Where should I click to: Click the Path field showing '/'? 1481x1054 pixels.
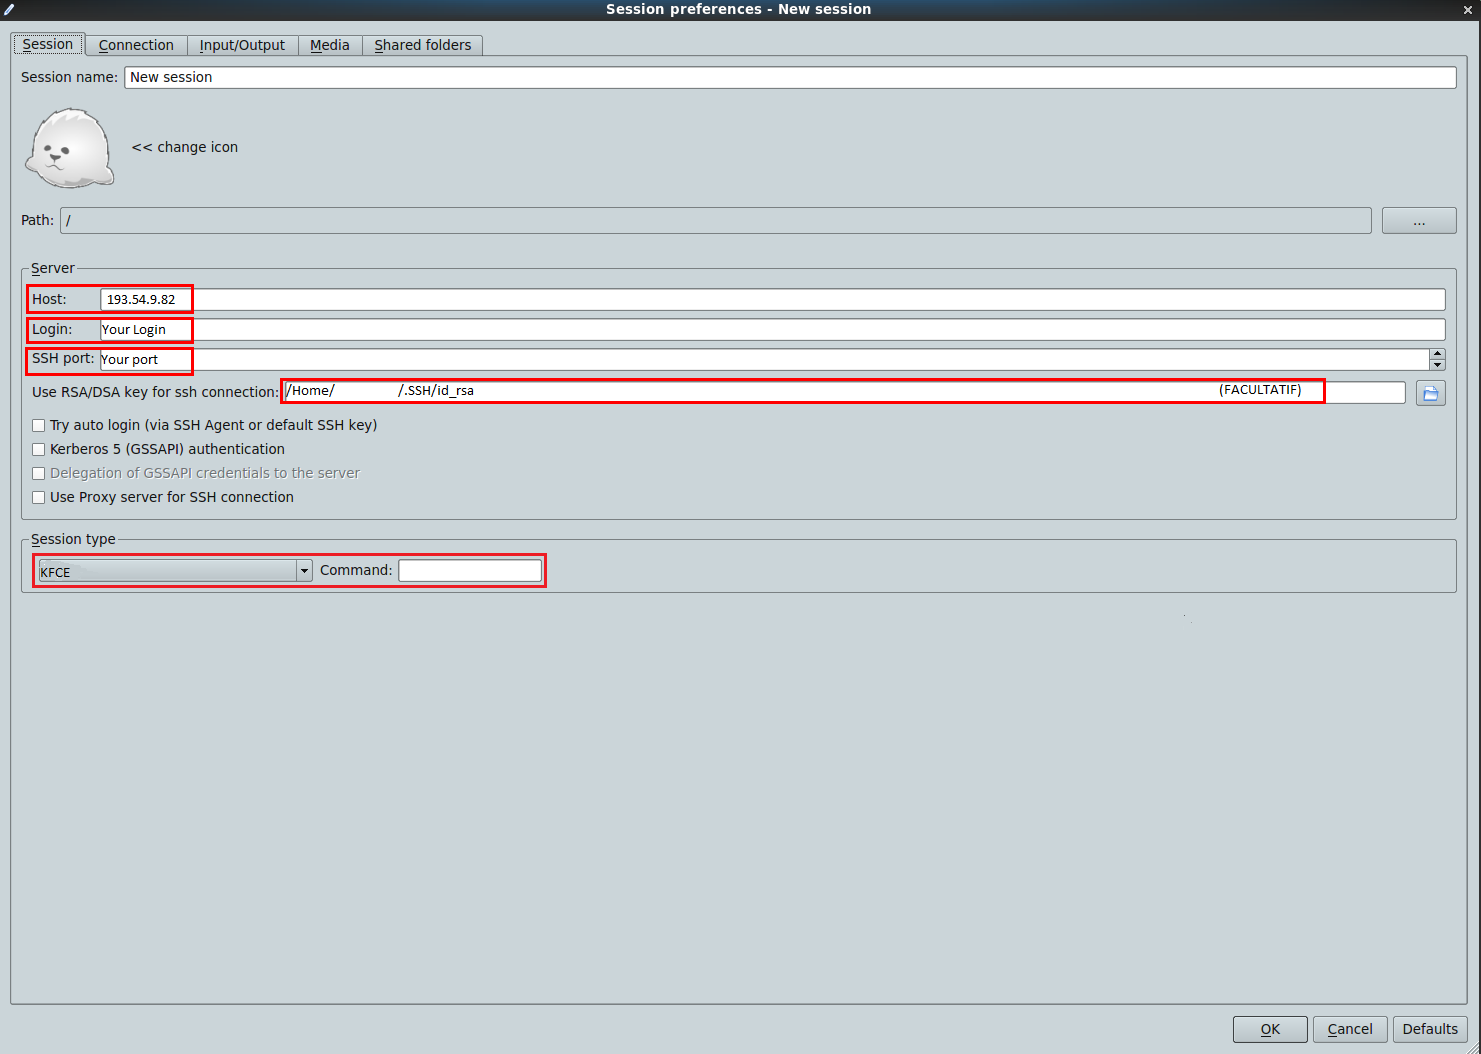tap(716, 220)
